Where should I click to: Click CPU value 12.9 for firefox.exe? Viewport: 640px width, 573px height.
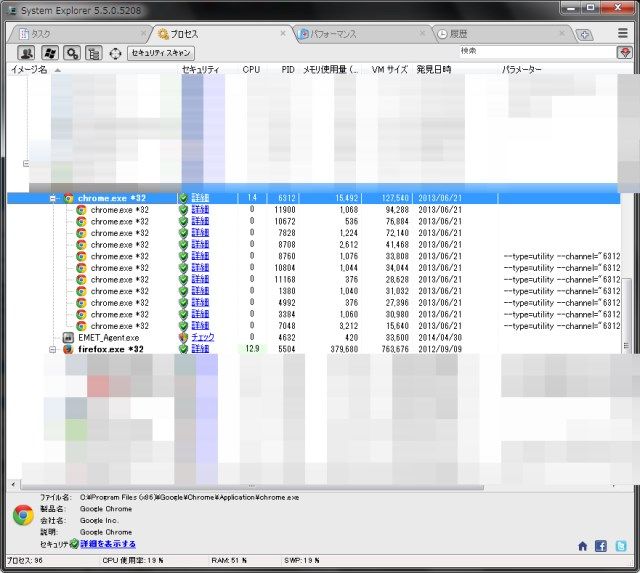coord(252,349)
